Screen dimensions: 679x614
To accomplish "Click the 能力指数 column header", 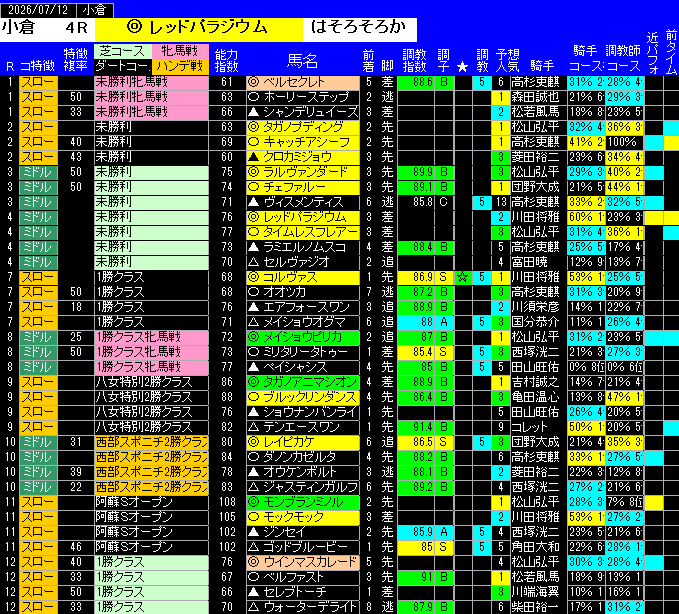I will pos(226,61).
